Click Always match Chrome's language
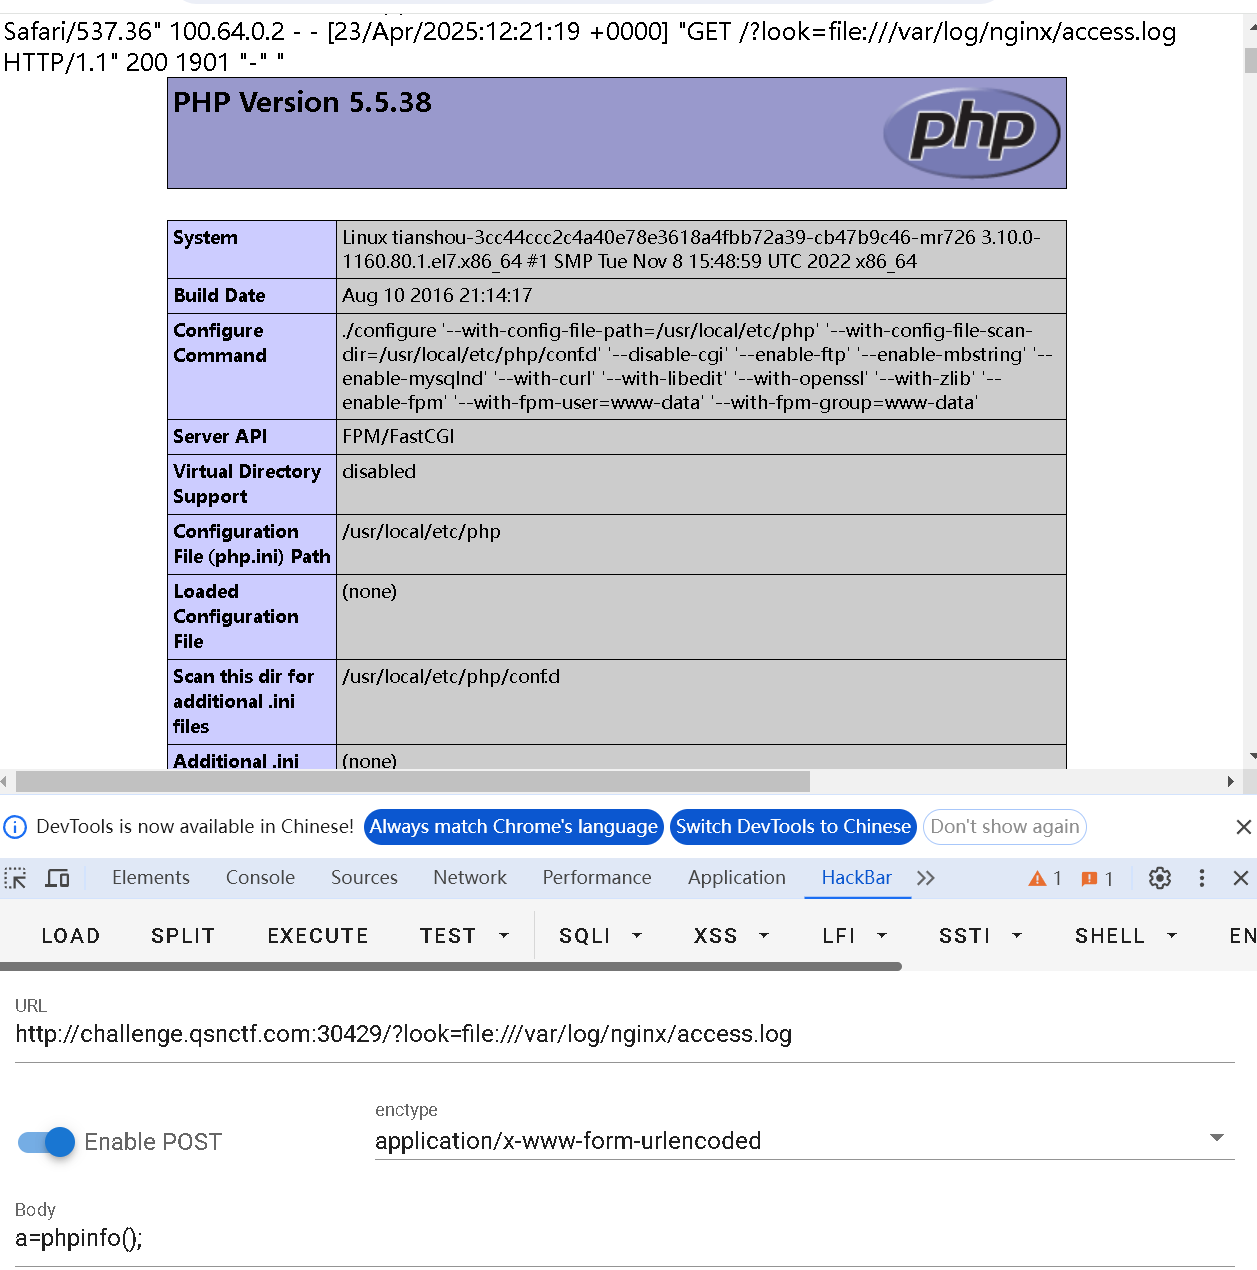 pyautogui.click(x=514, y=827)
